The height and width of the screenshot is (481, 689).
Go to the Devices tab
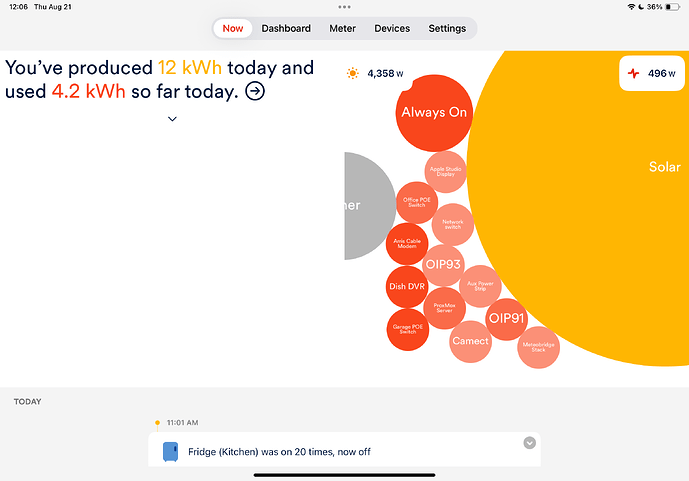coord(392,28)
